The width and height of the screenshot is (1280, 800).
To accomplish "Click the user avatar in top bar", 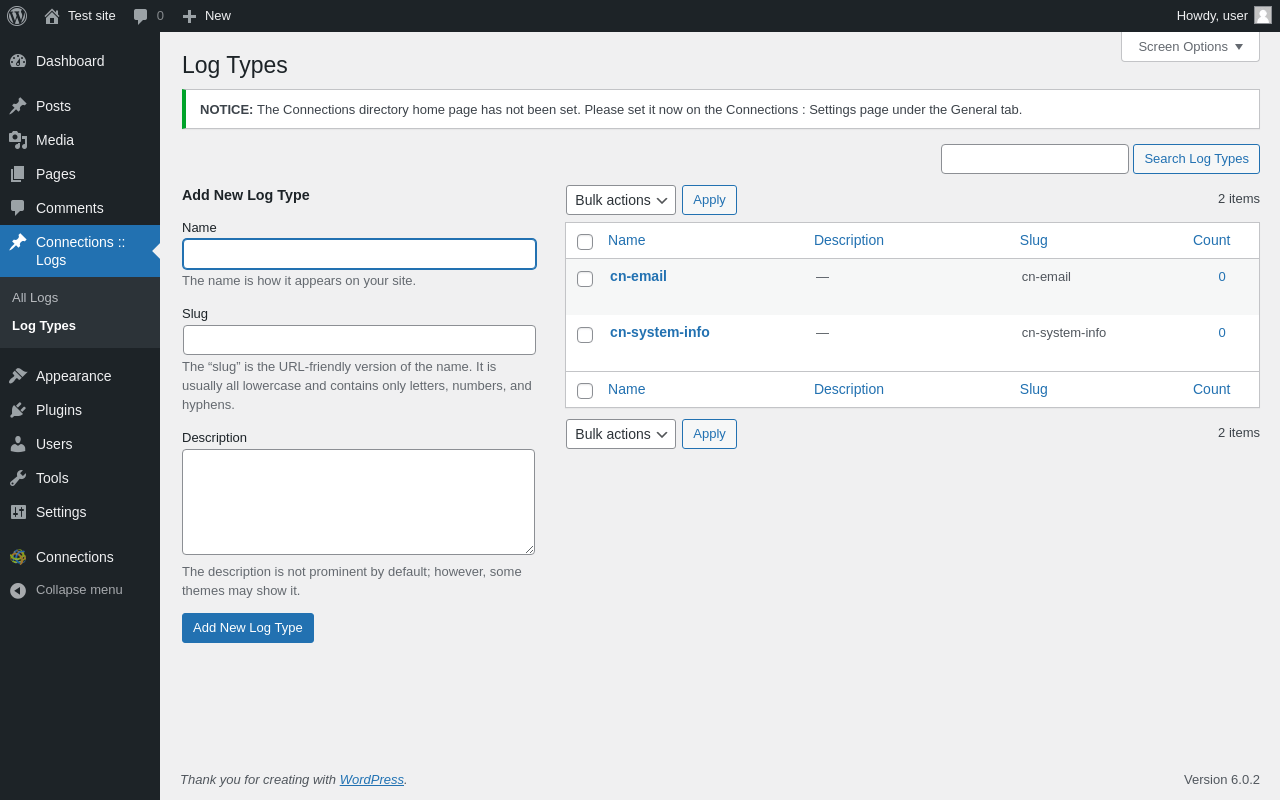I will [x=1263, y=15].
